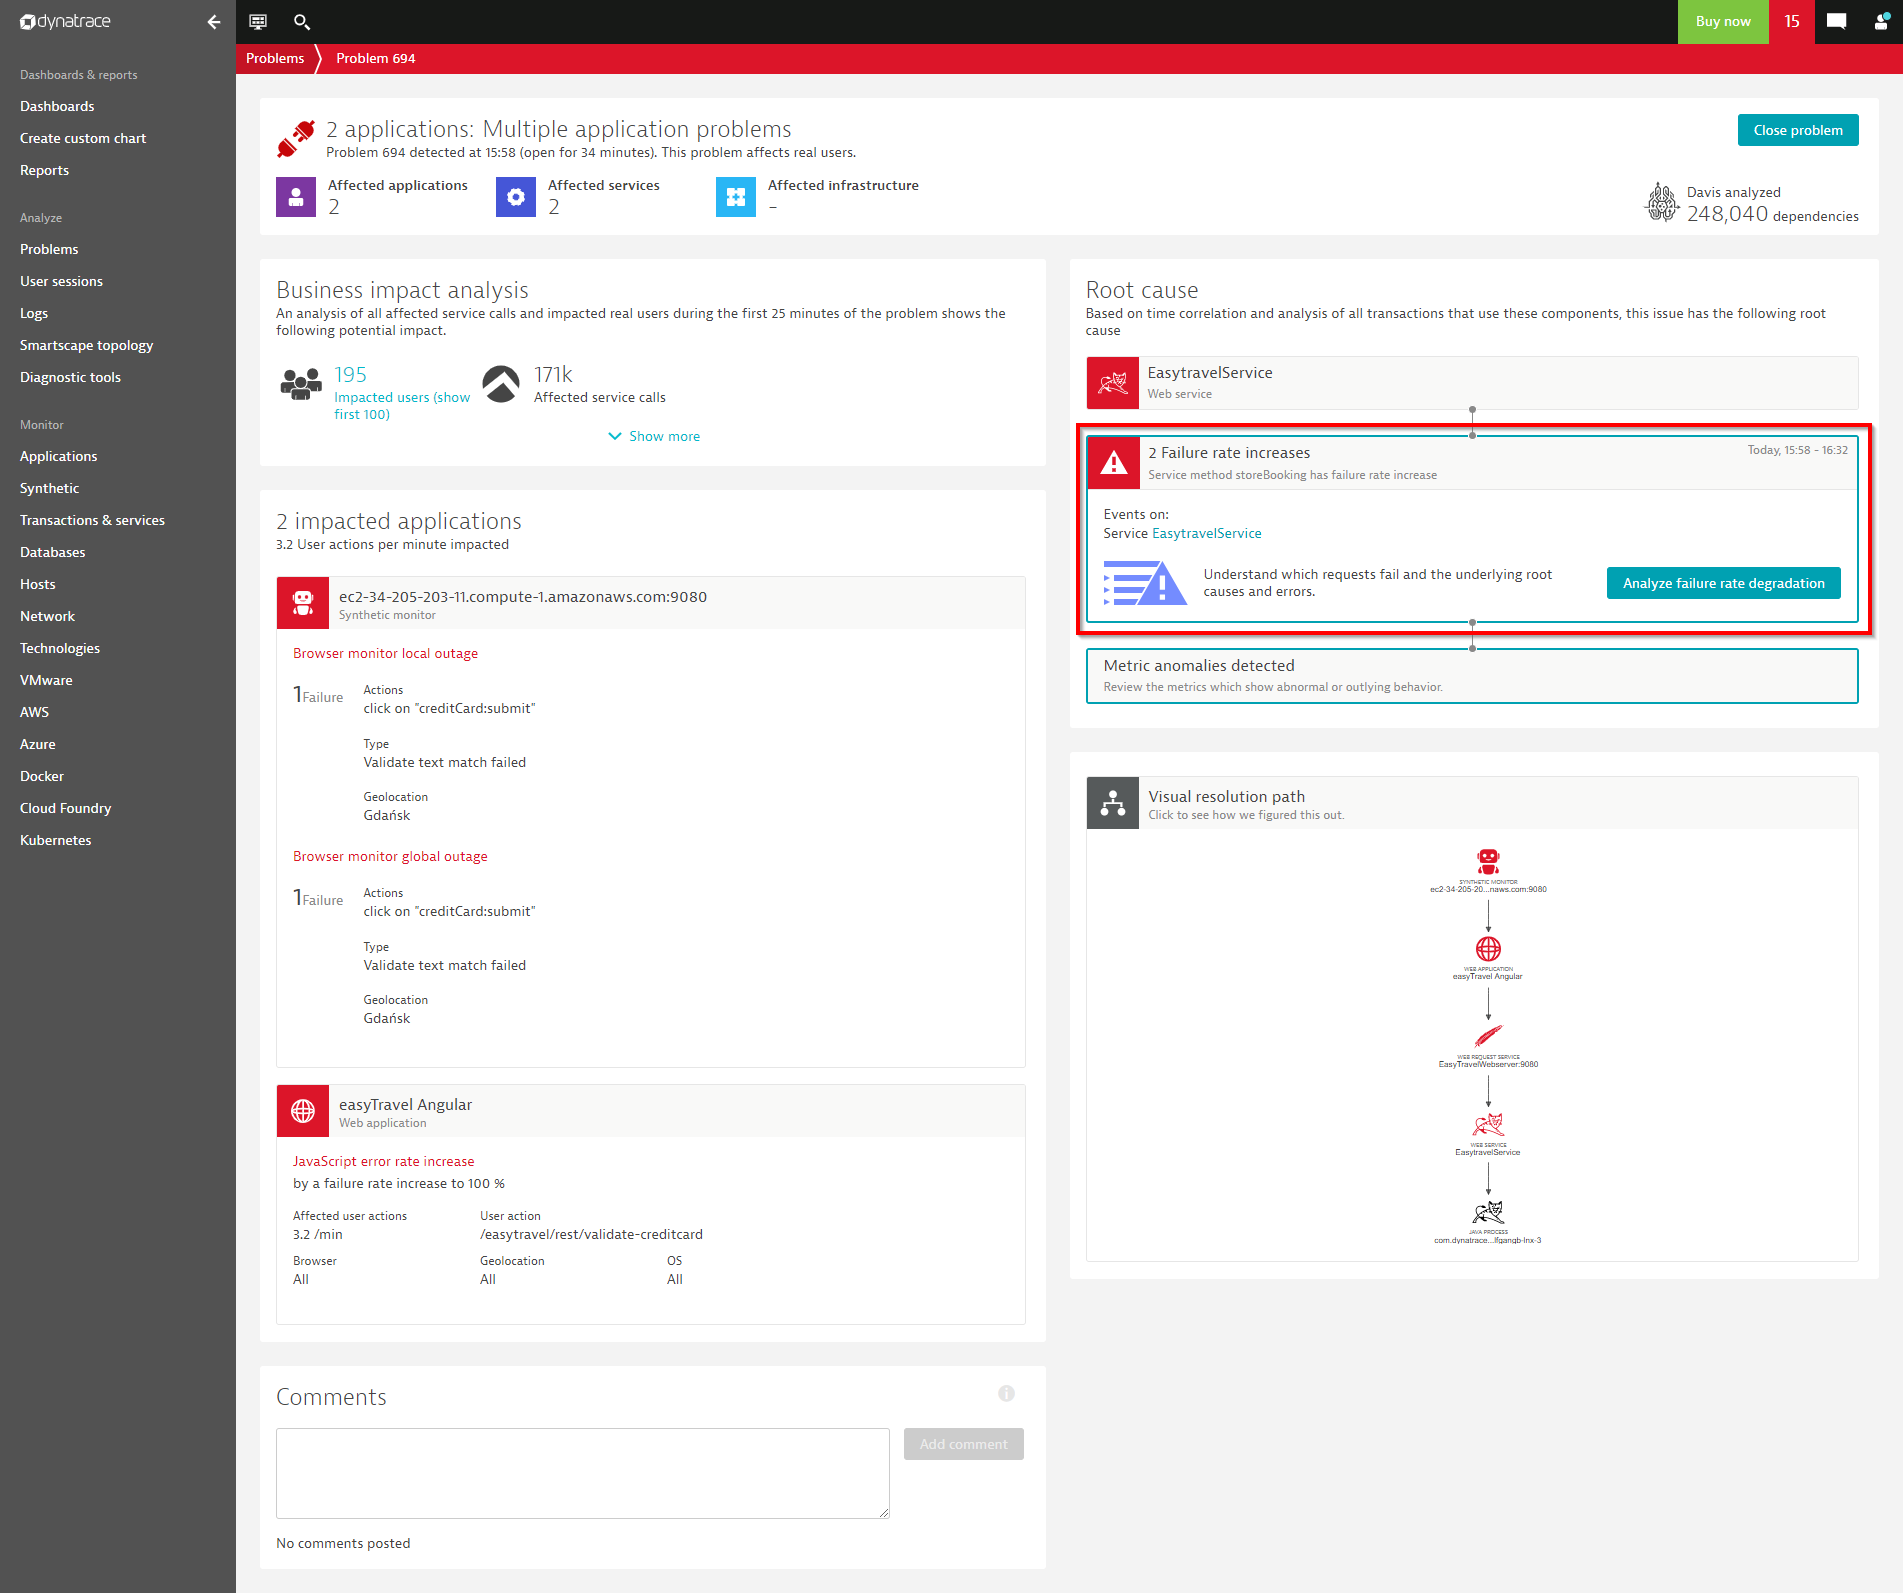Click the Affected infrastructure icon
Viewport: 1903px width, 1593px height.
[x=736, y=197]
